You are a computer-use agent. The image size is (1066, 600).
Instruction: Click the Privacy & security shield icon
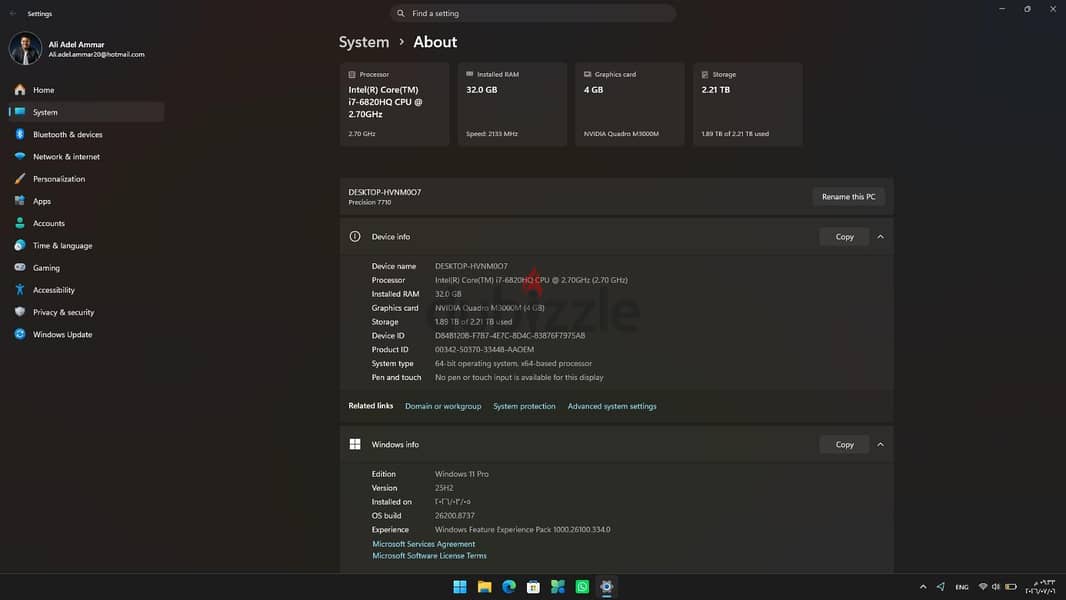click(20, 312)
